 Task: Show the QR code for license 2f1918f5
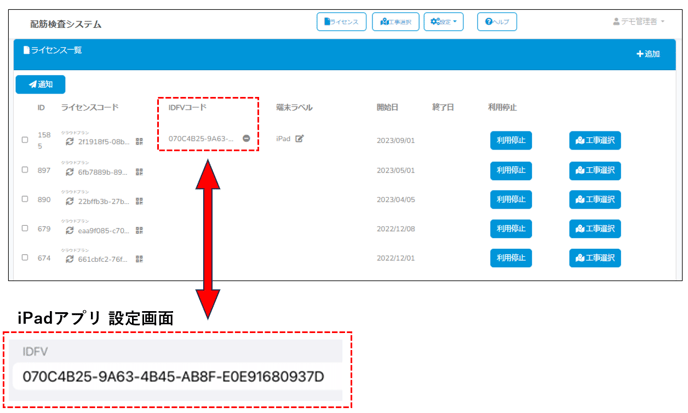click(139, 142)
